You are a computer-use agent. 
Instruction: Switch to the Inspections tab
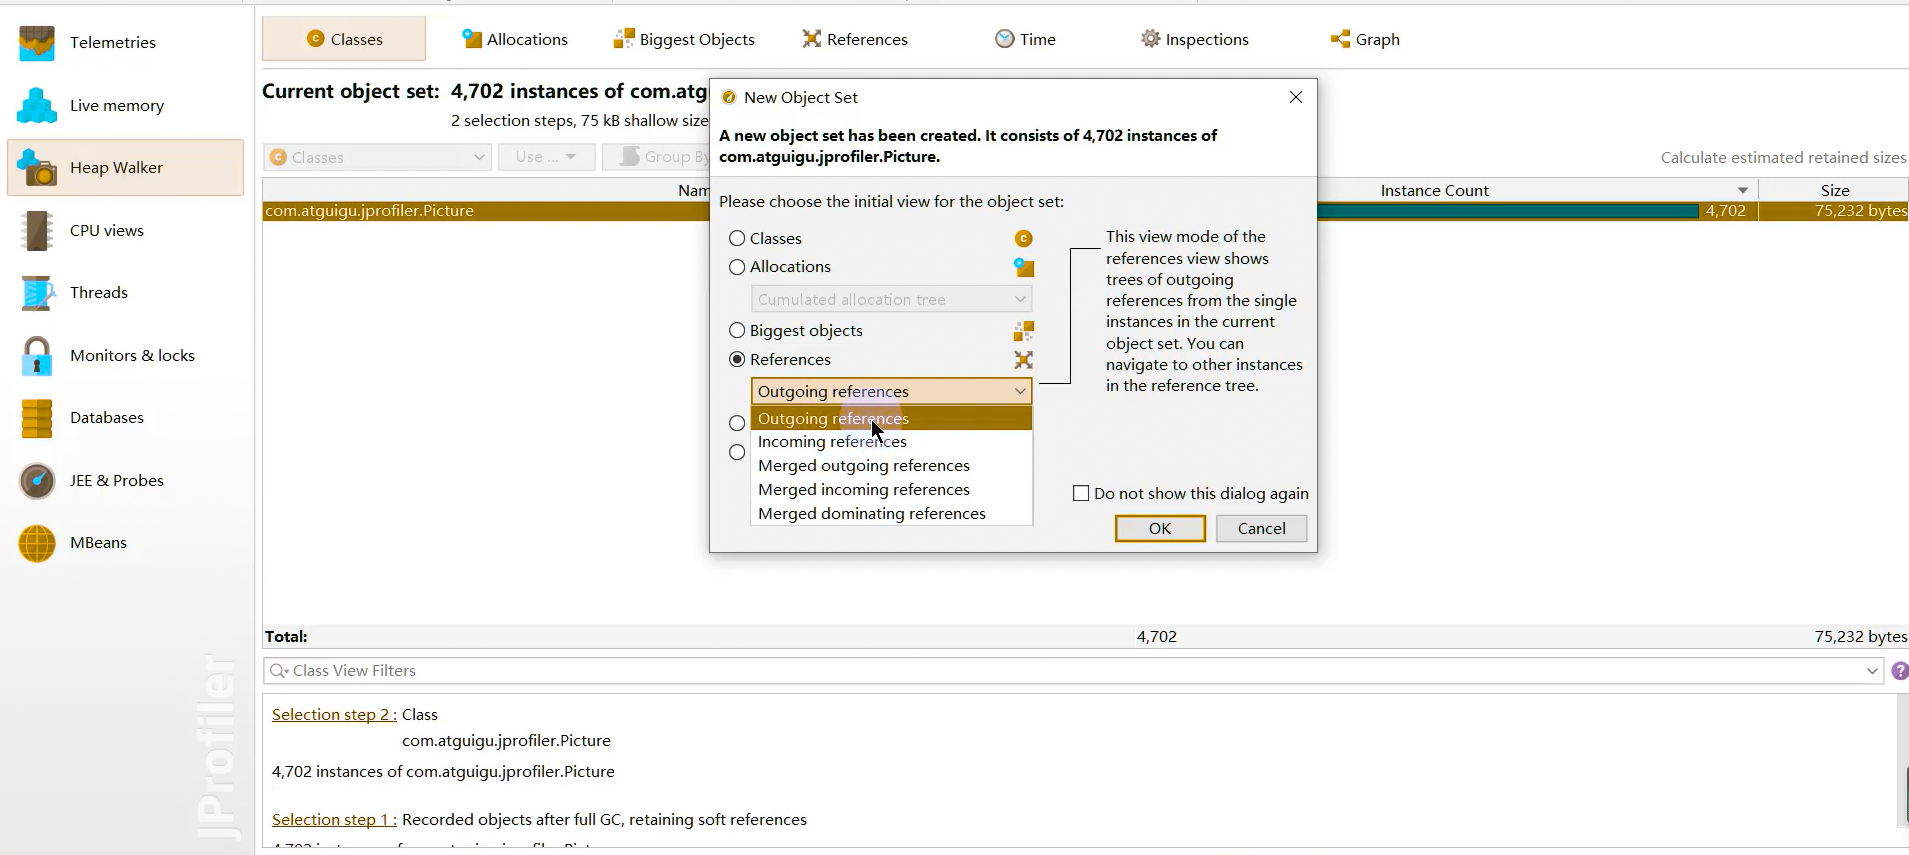[x=1195, y=40]
